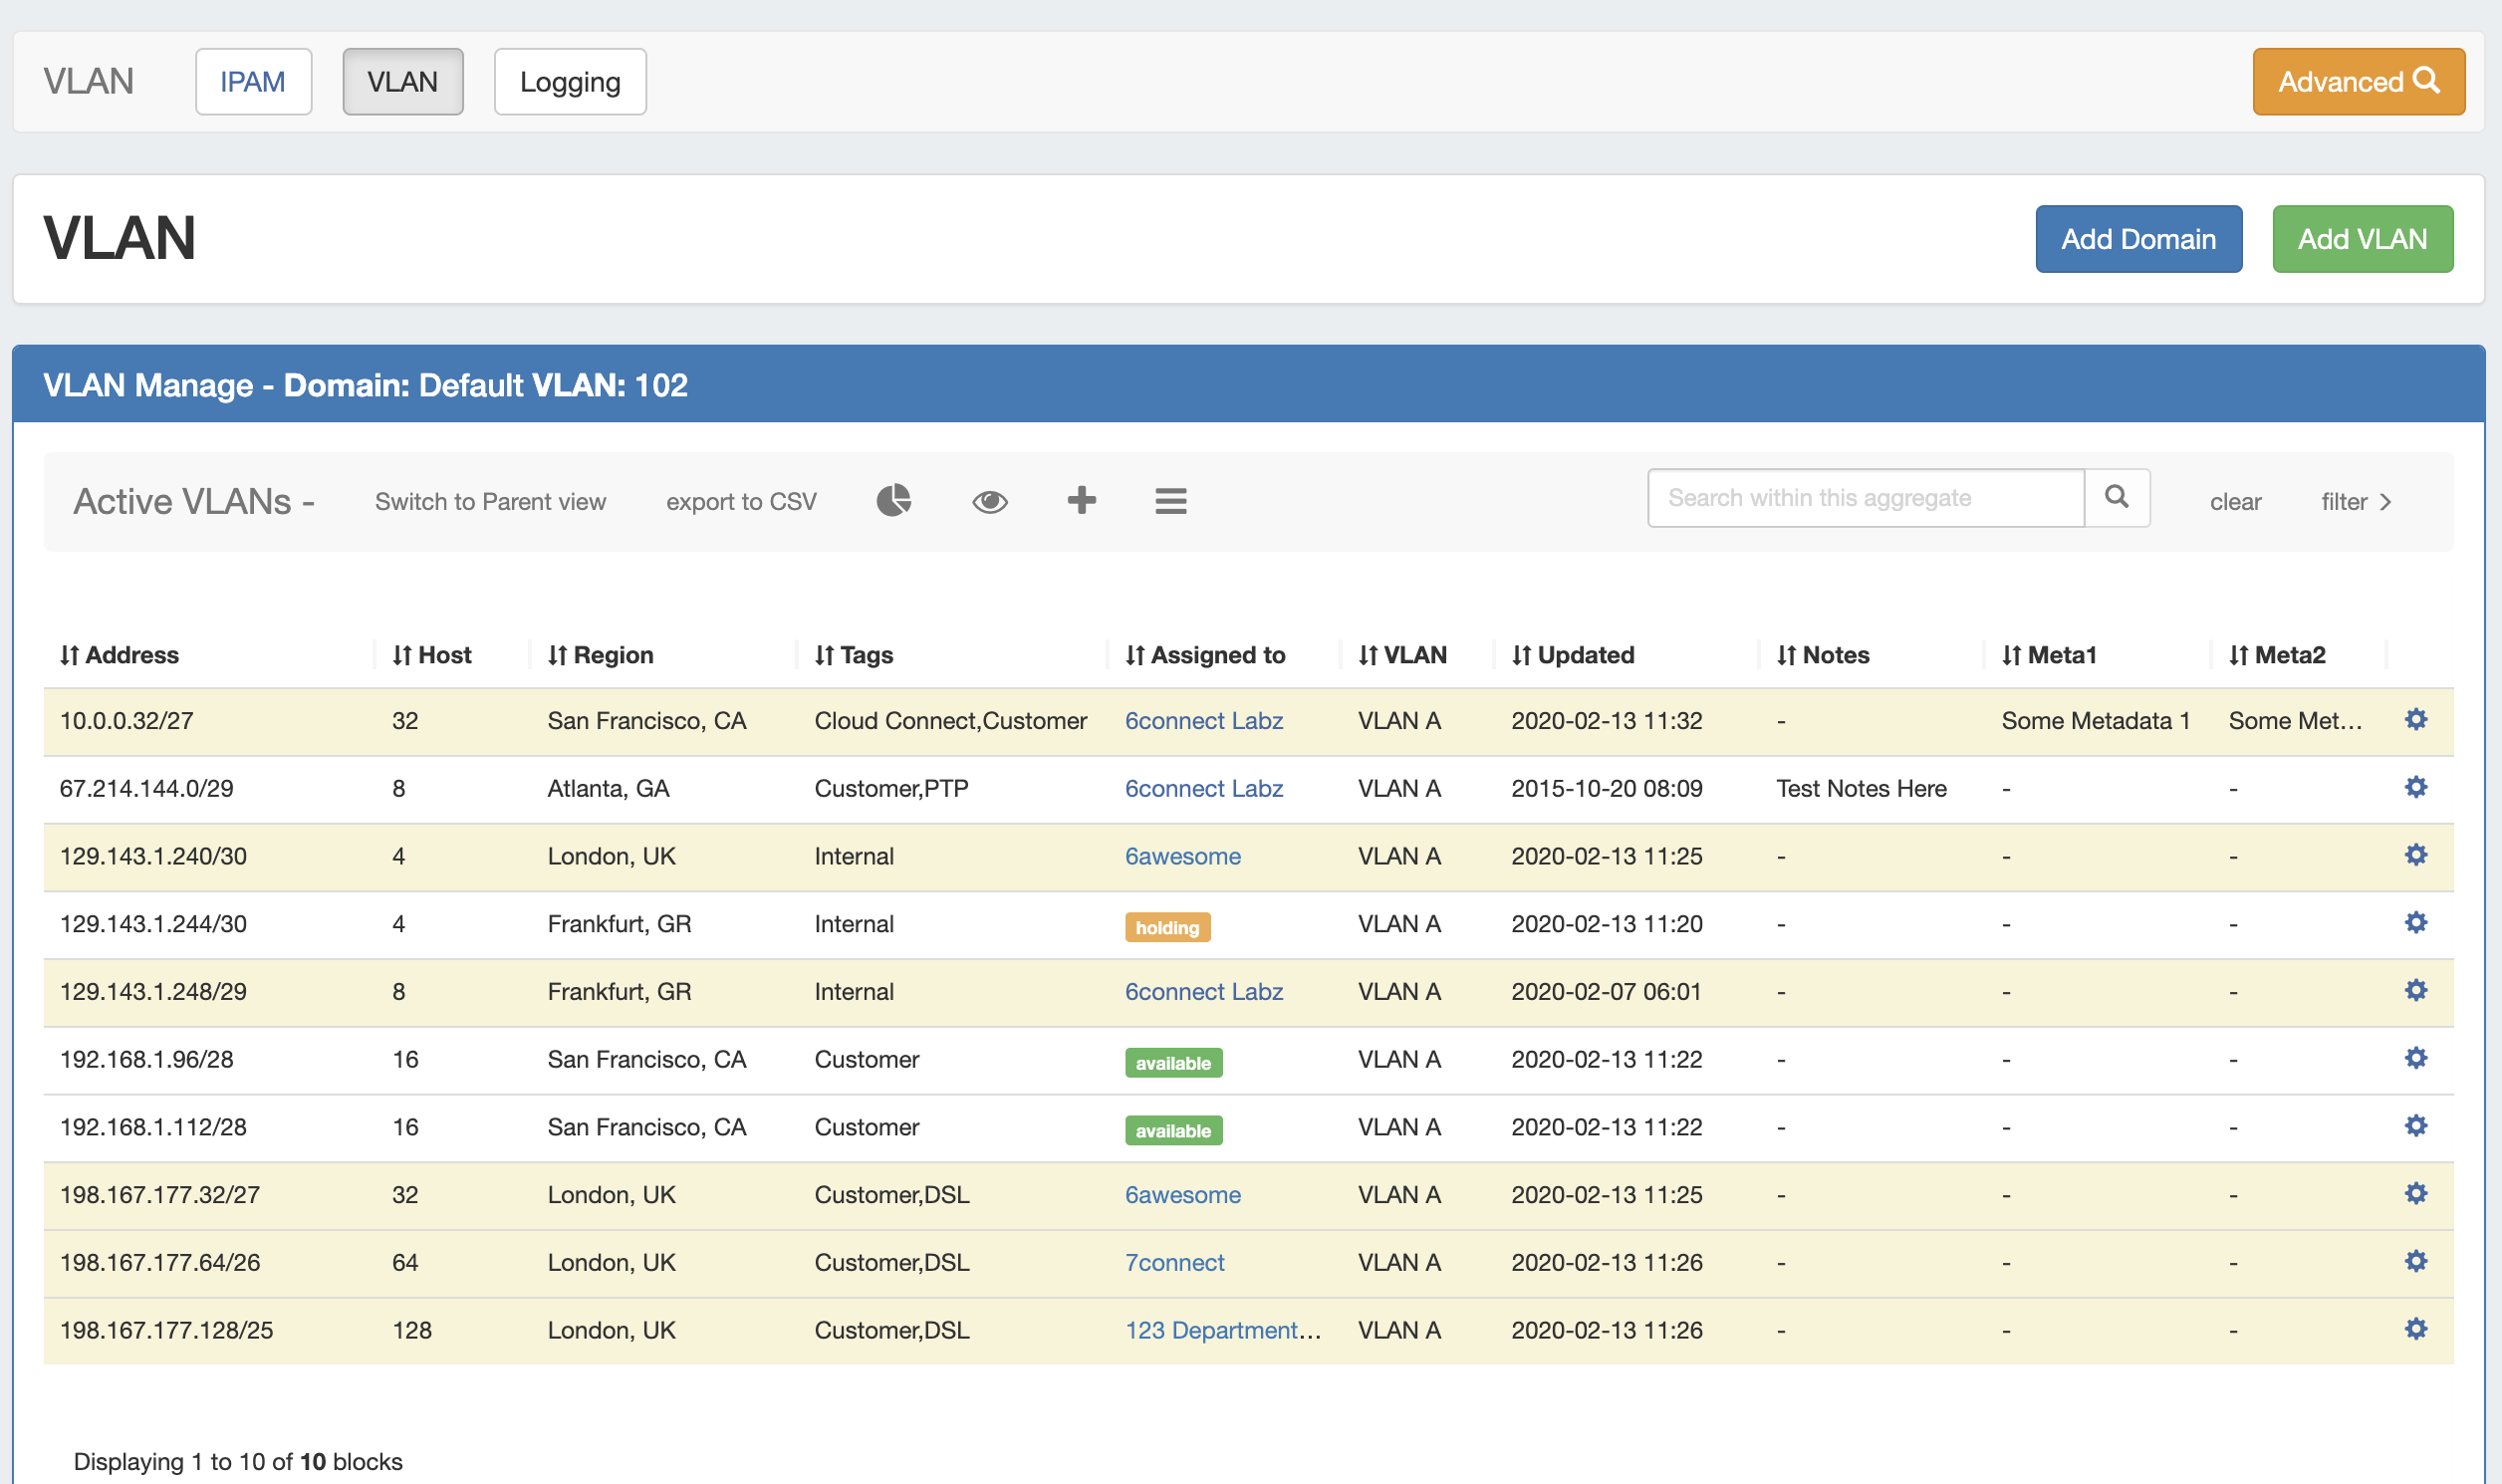Open gear menu for 198.167.177.128/25 row
This screenshot has height=1484, width=2502.
point(2415,1329)
